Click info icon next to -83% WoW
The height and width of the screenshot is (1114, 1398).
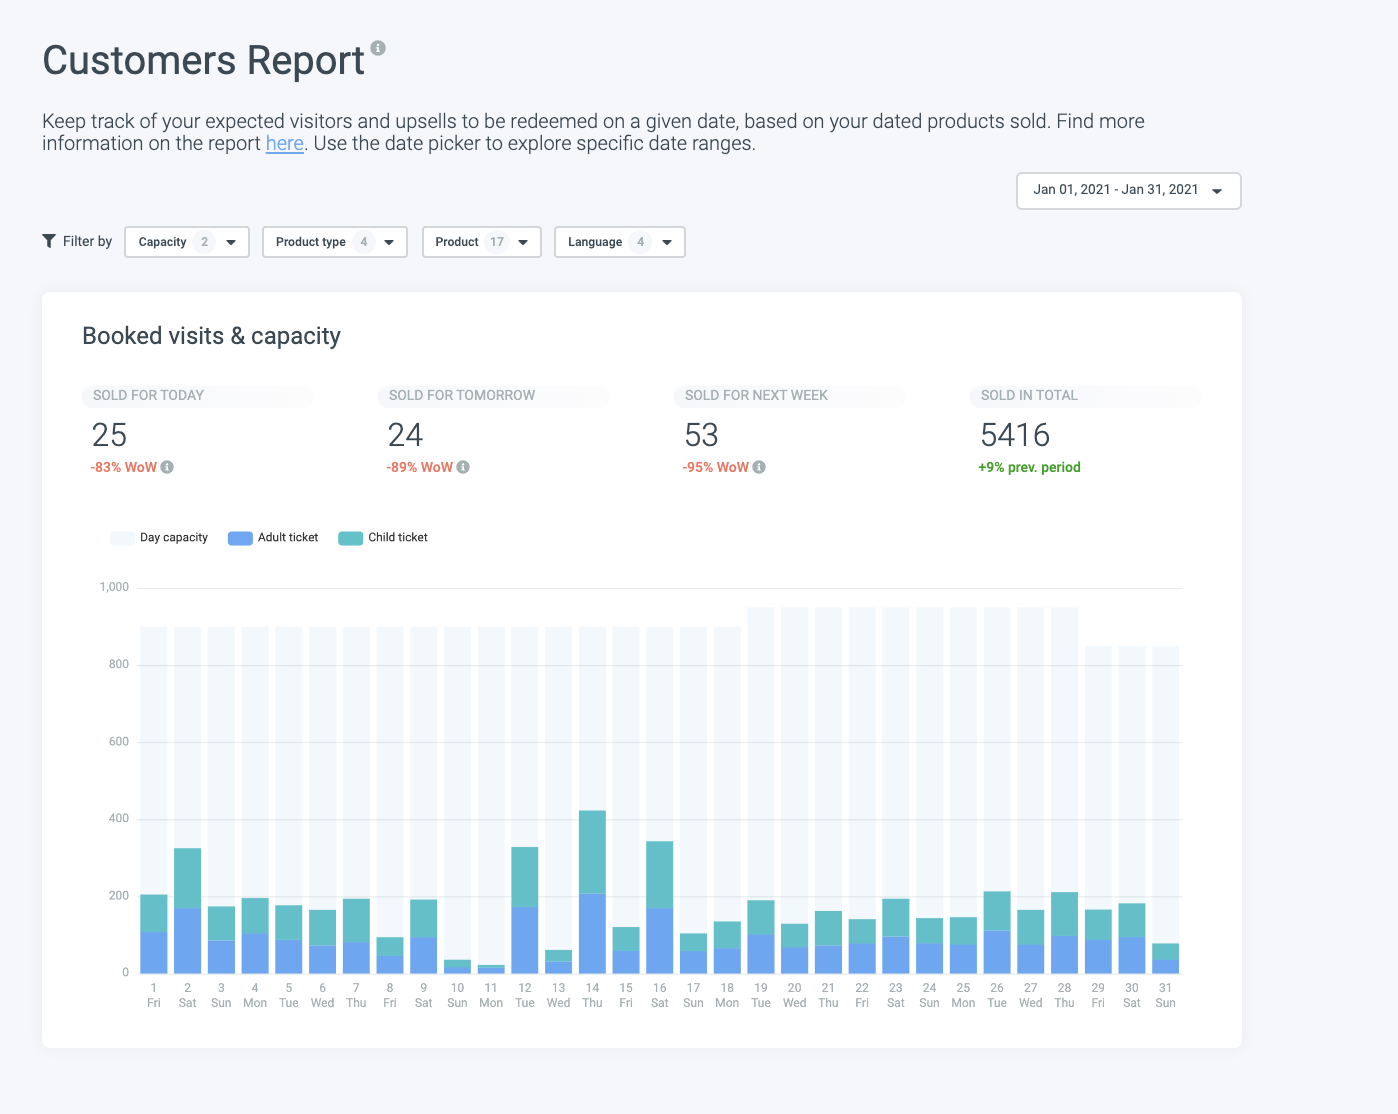click(x=167, y=467)
